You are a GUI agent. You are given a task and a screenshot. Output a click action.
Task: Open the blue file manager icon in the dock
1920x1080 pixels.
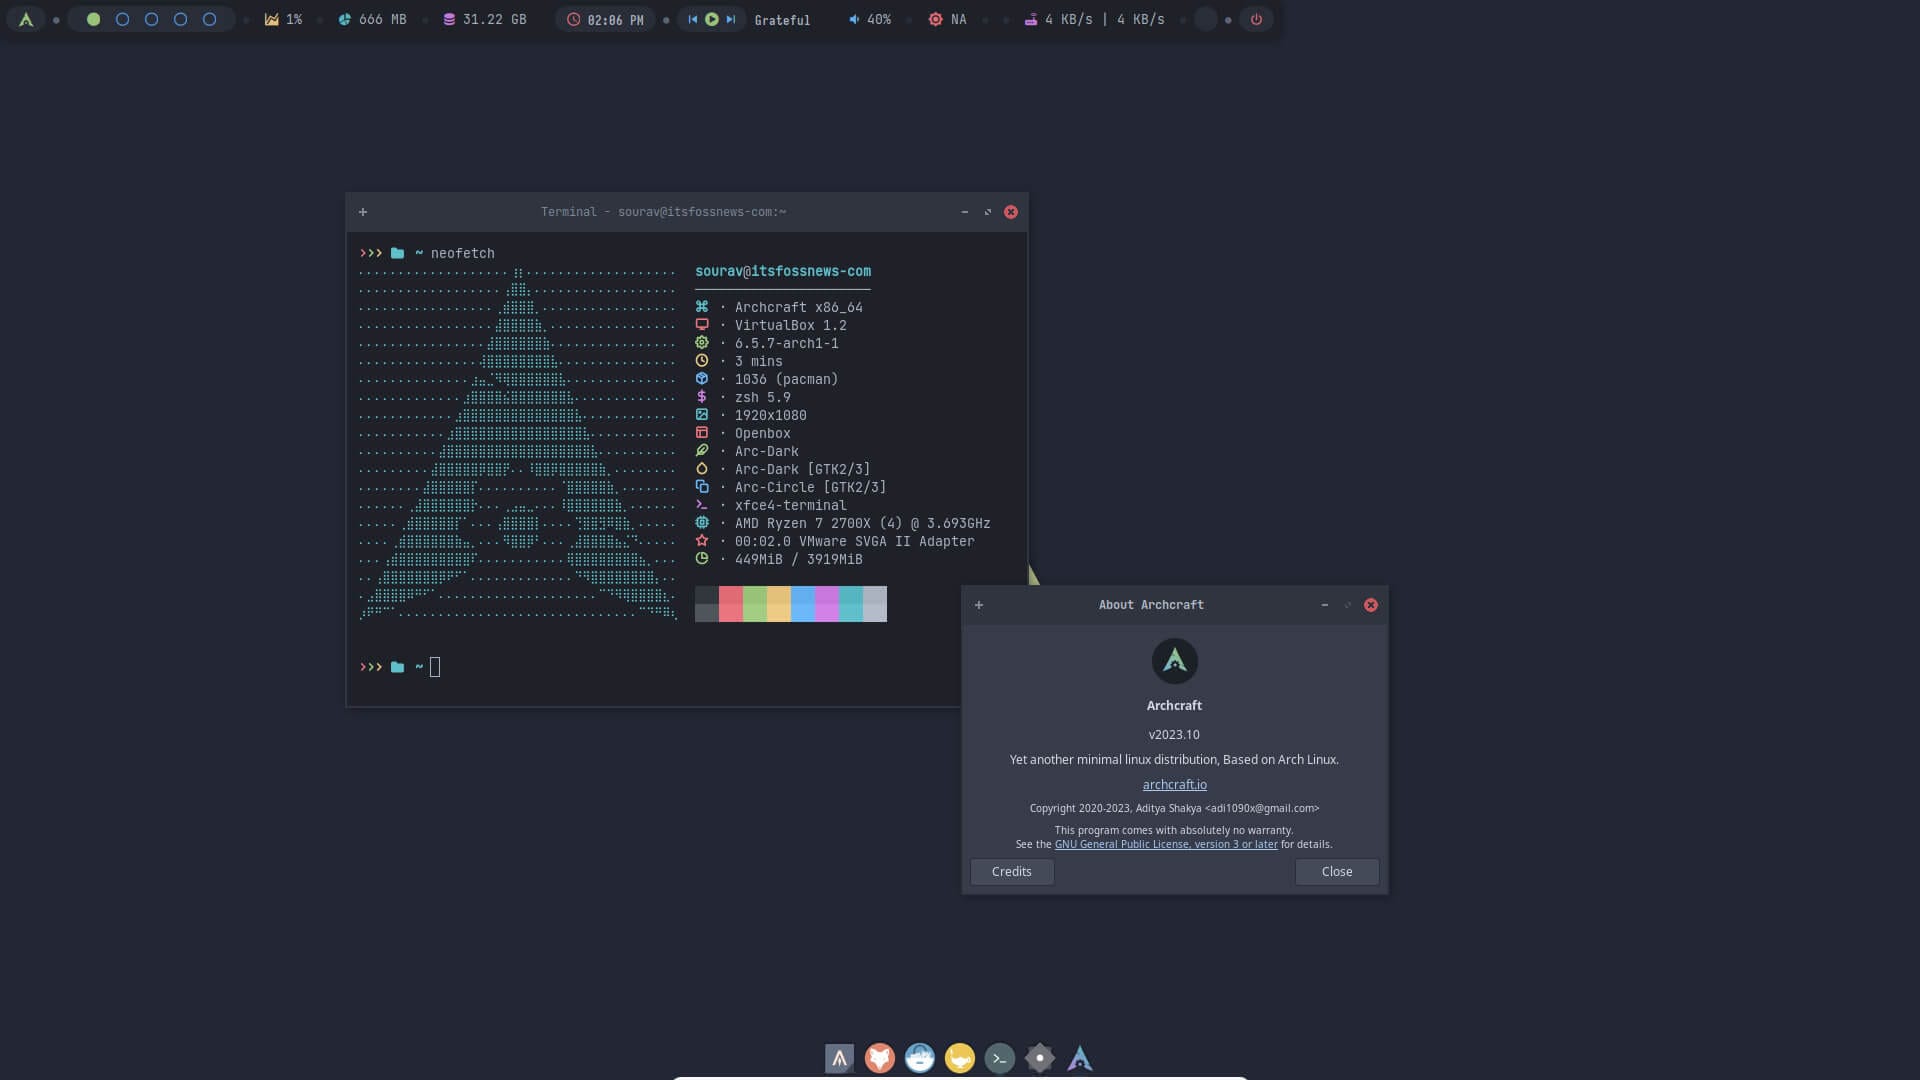pos(919,1058)
